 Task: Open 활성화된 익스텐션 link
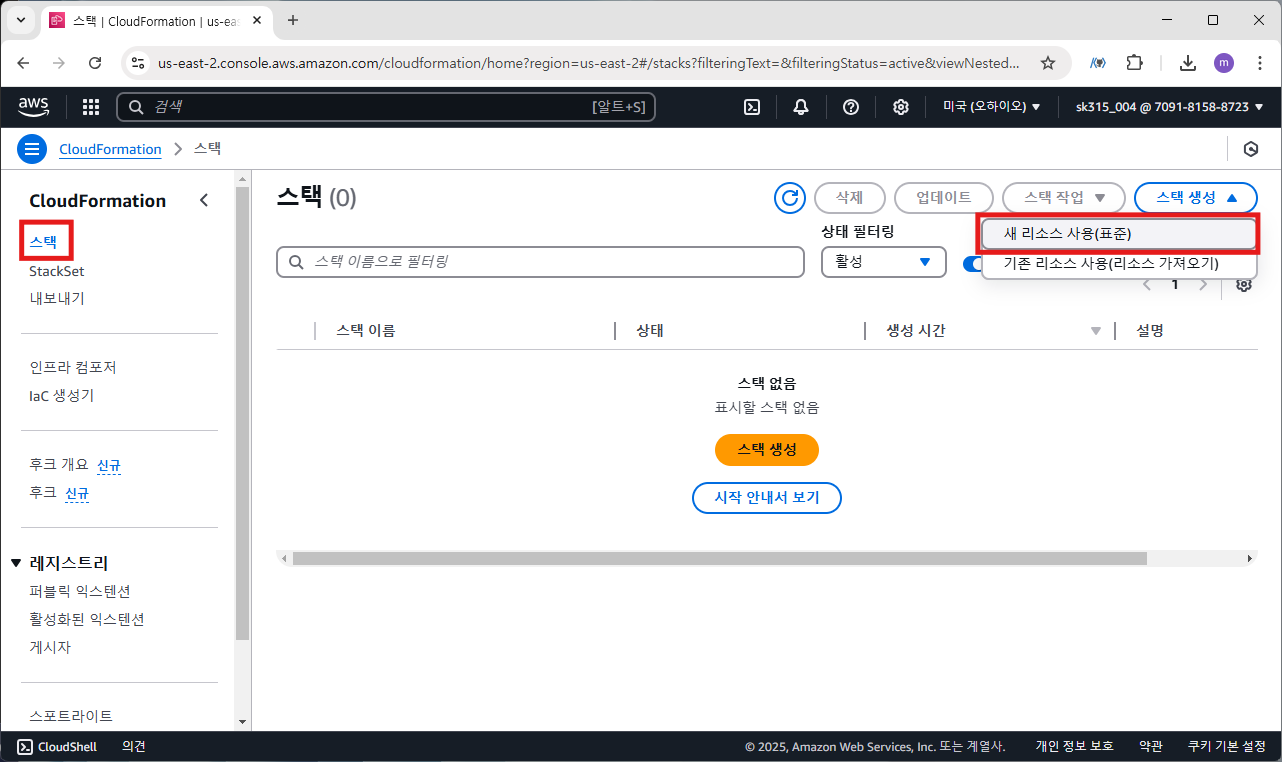point(87,619)
